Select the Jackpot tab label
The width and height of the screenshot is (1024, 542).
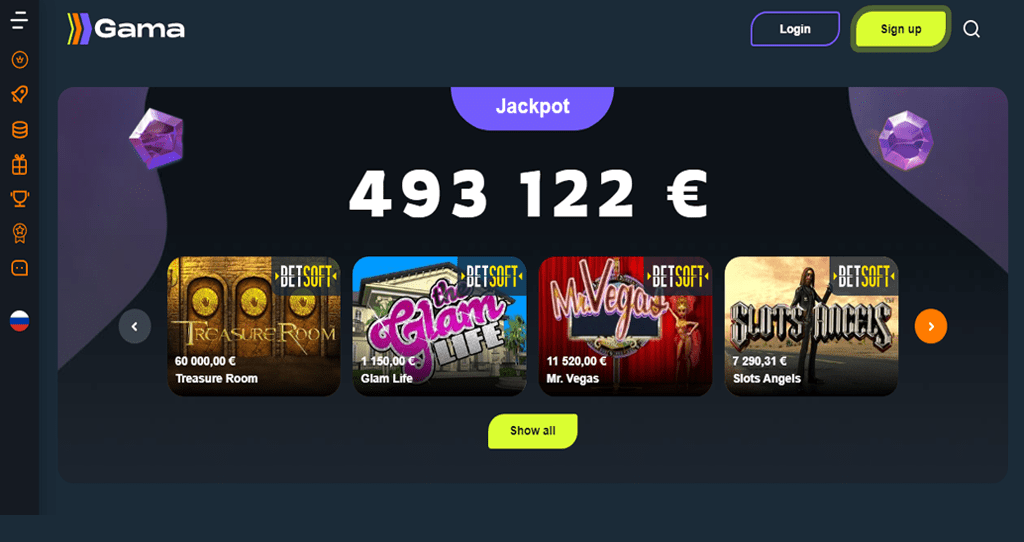coord(532,106)
